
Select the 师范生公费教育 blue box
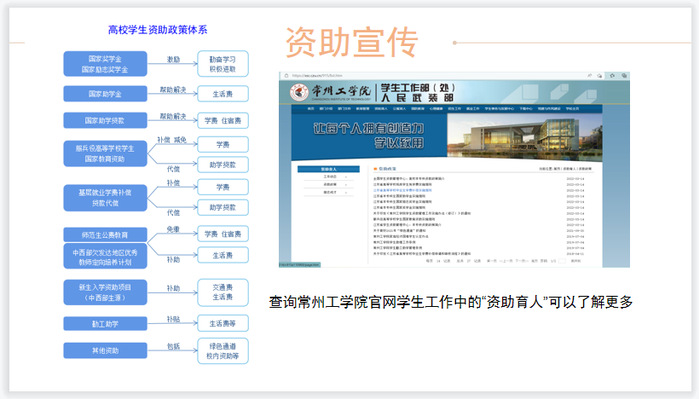point(105,234)
